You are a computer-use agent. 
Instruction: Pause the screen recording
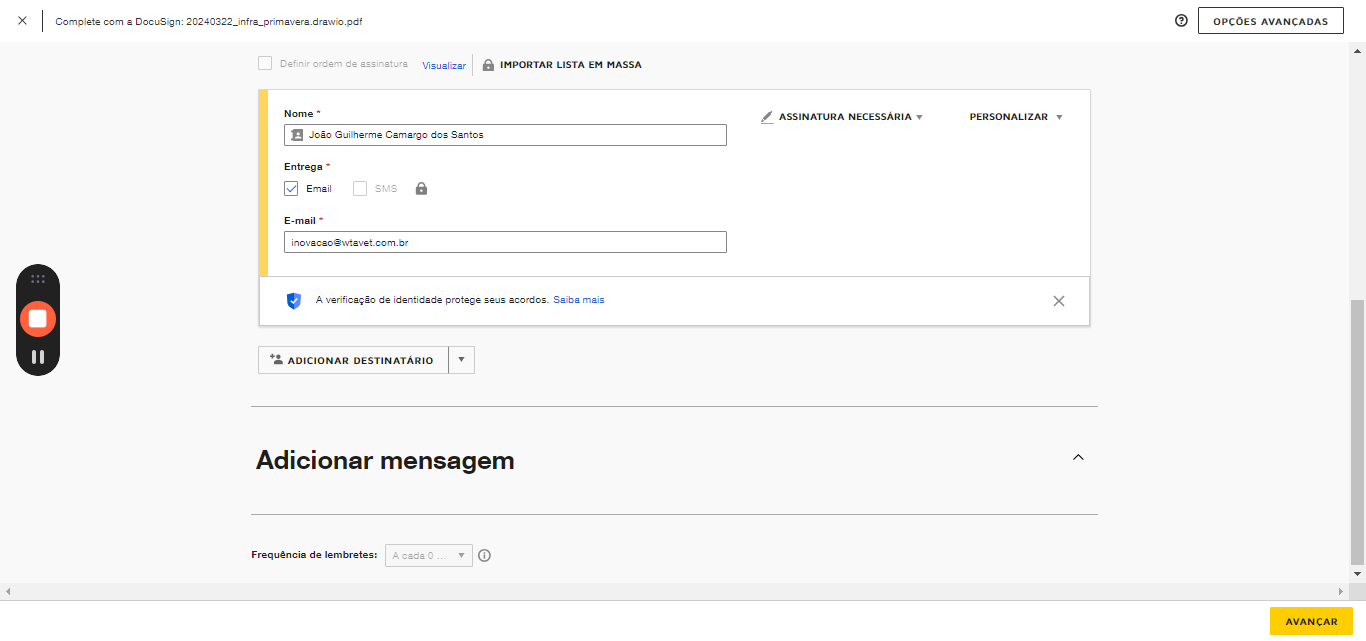(x=38, y=356)
